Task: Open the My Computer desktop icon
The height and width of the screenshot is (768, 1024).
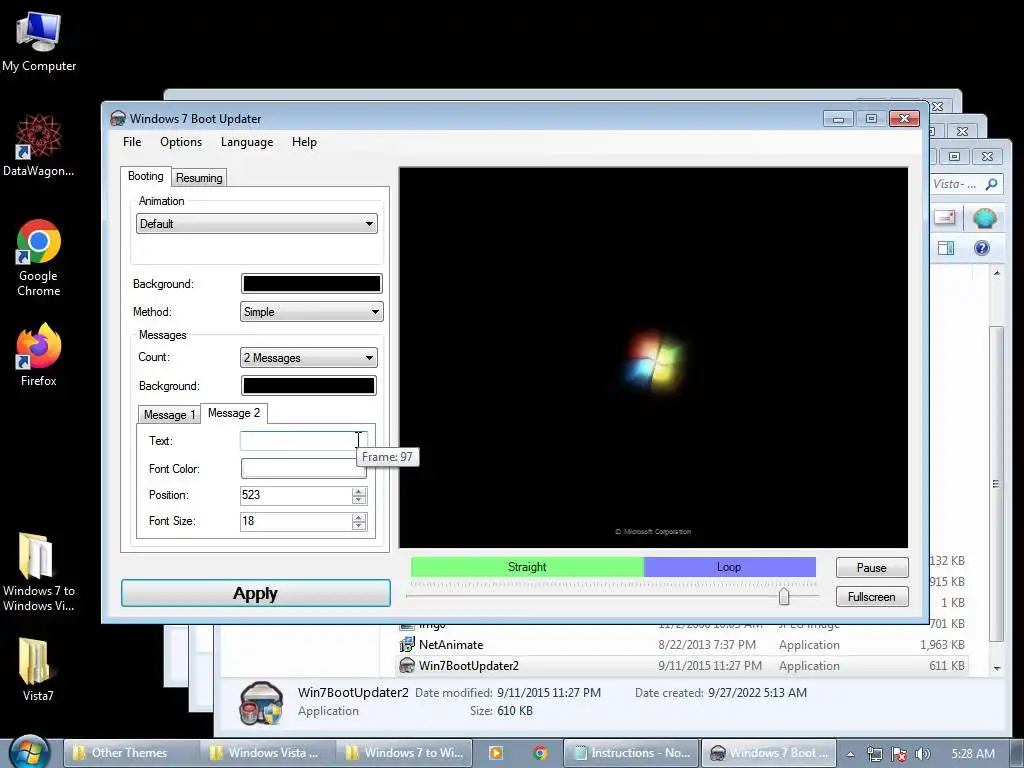Action: tap(39, 42)
